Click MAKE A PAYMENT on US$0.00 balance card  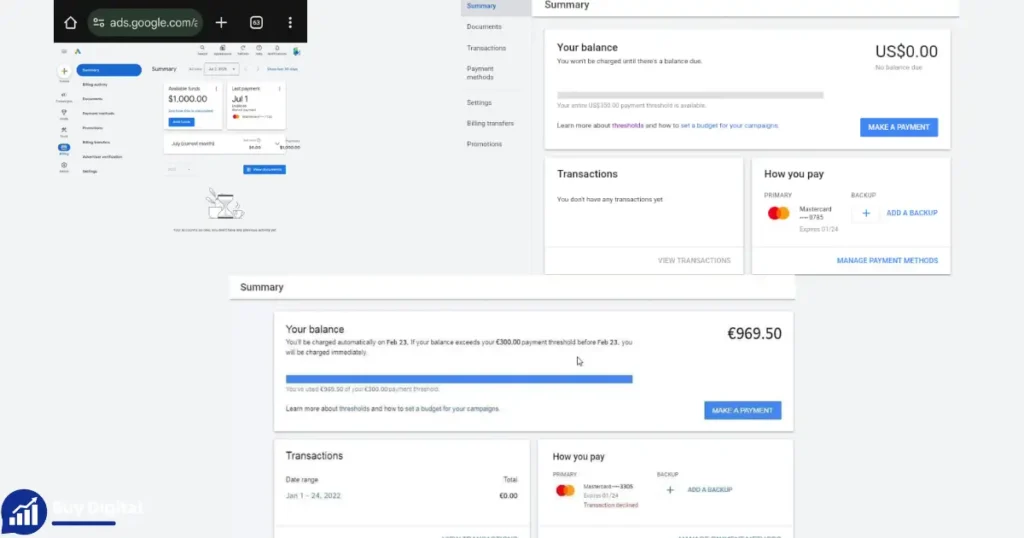pyautogui.click(x=899, y=127)
